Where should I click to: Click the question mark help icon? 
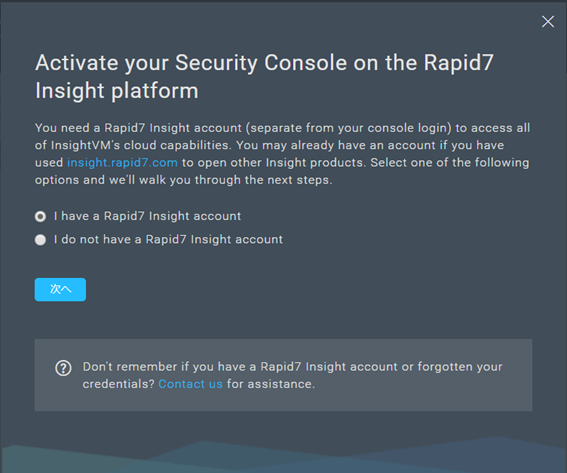click(x=63, y=368)
